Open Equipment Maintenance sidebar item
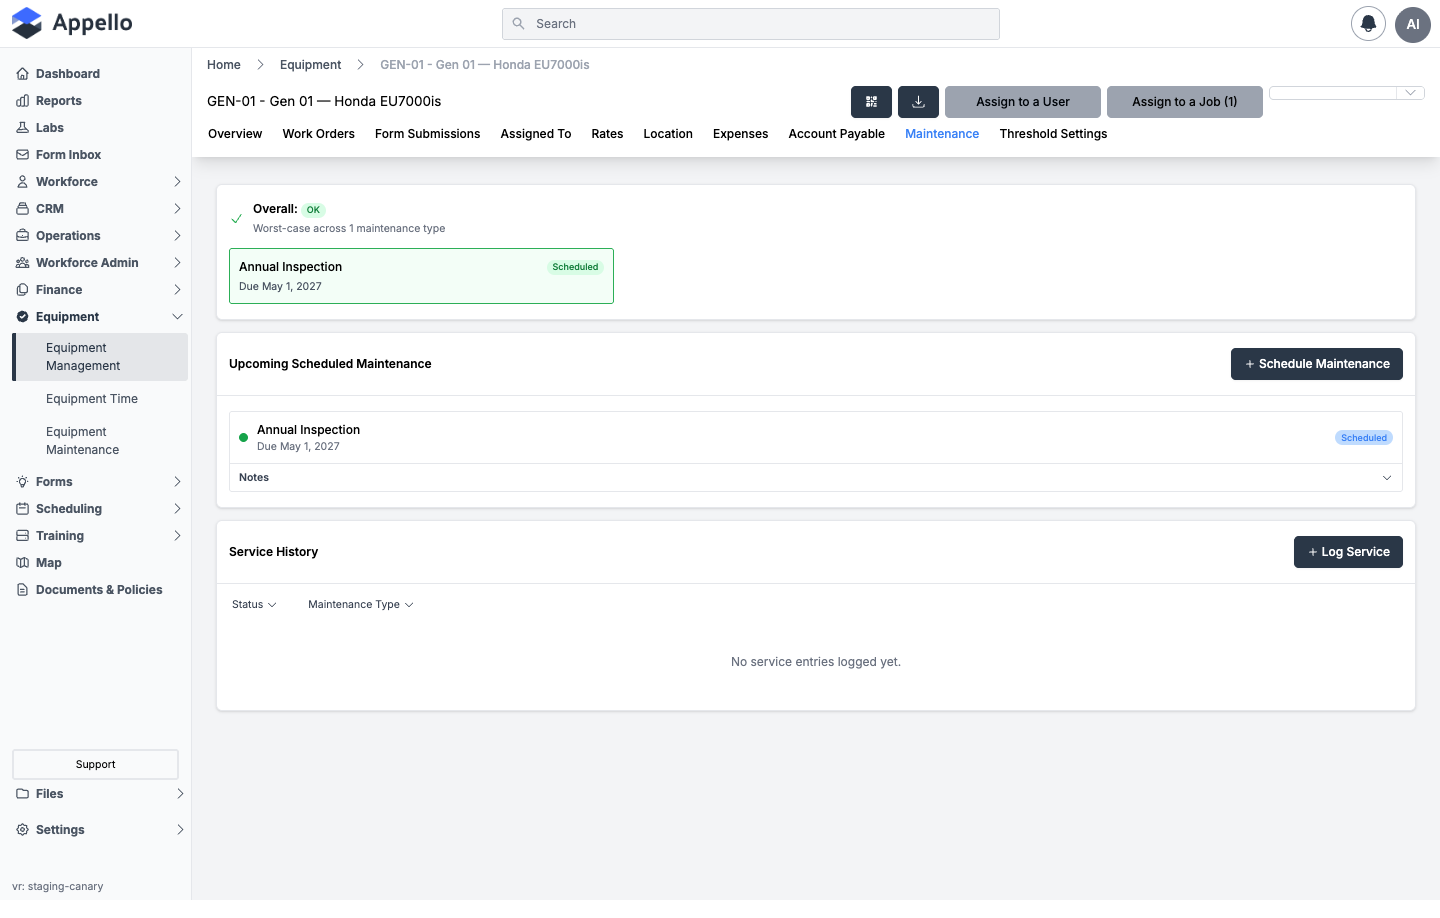 pyautogui.click(x=82, y=441)
